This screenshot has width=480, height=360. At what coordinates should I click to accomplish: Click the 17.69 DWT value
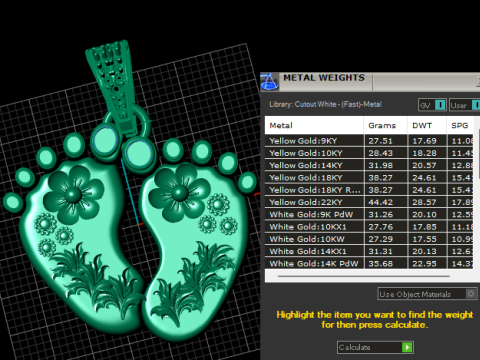424,141
